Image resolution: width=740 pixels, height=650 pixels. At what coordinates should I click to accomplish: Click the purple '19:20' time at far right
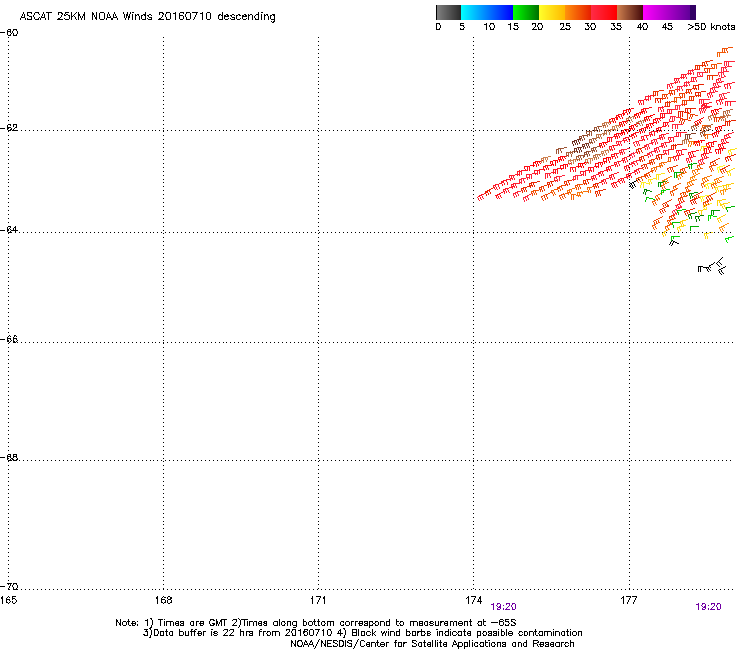[708, 607]
